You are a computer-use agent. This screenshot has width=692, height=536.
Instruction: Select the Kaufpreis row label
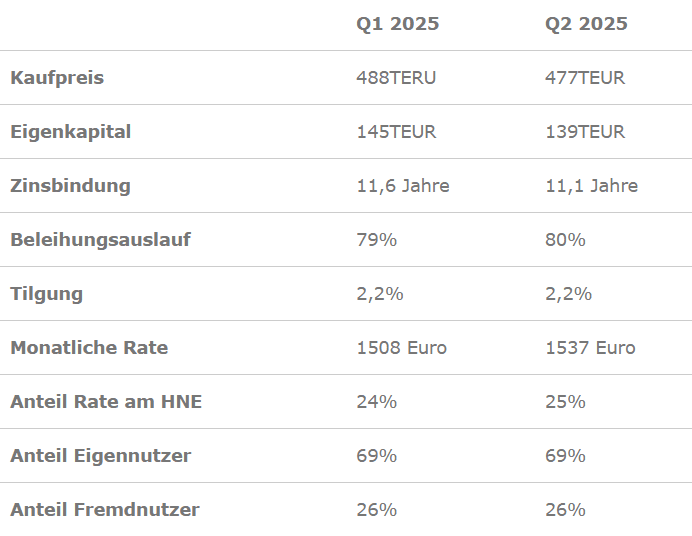57,78
